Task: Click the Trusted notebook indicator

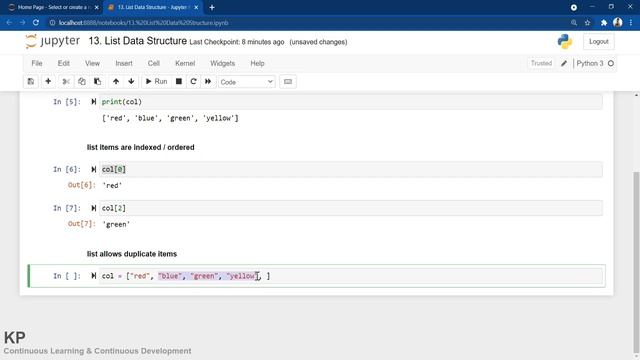Action: (x=541, y=63)
